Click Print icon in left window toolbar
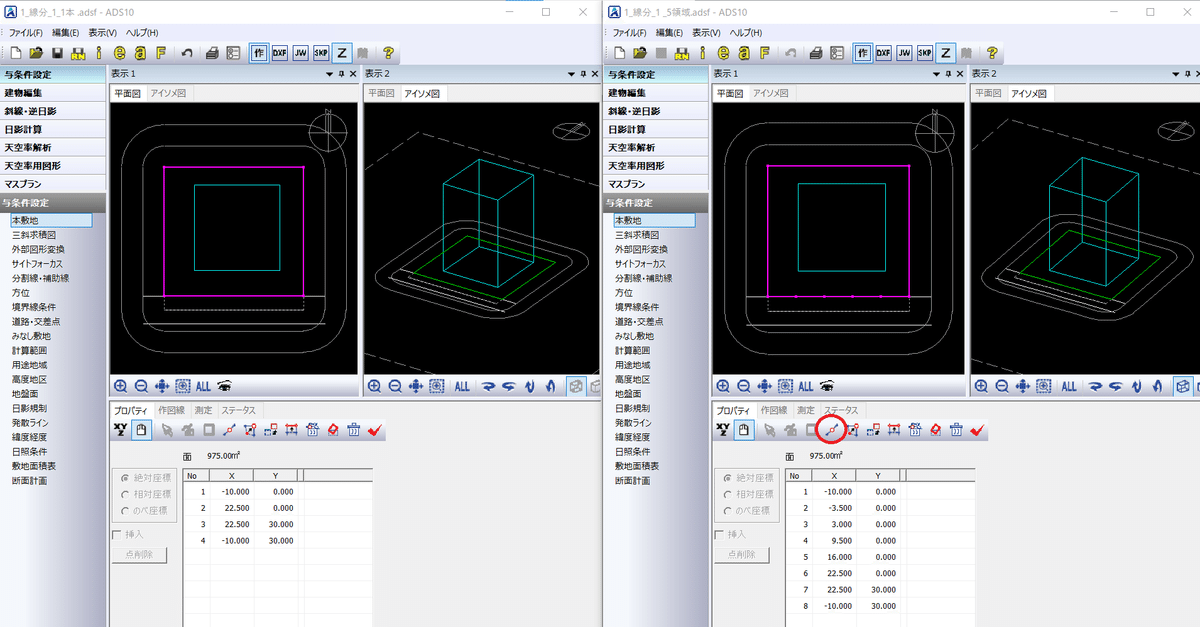The width and height of the screenshot is (1200, 627). point(213,53)
